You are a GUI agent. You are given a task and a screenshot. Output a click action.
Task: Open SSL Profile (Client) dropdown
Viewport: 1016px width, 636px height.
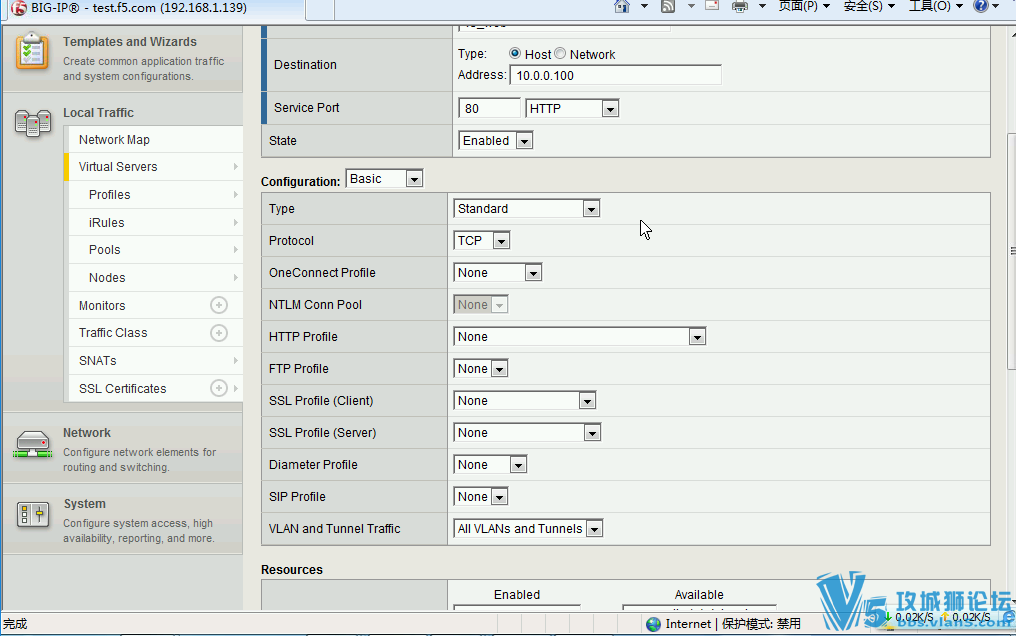click(x=524, y=401)
